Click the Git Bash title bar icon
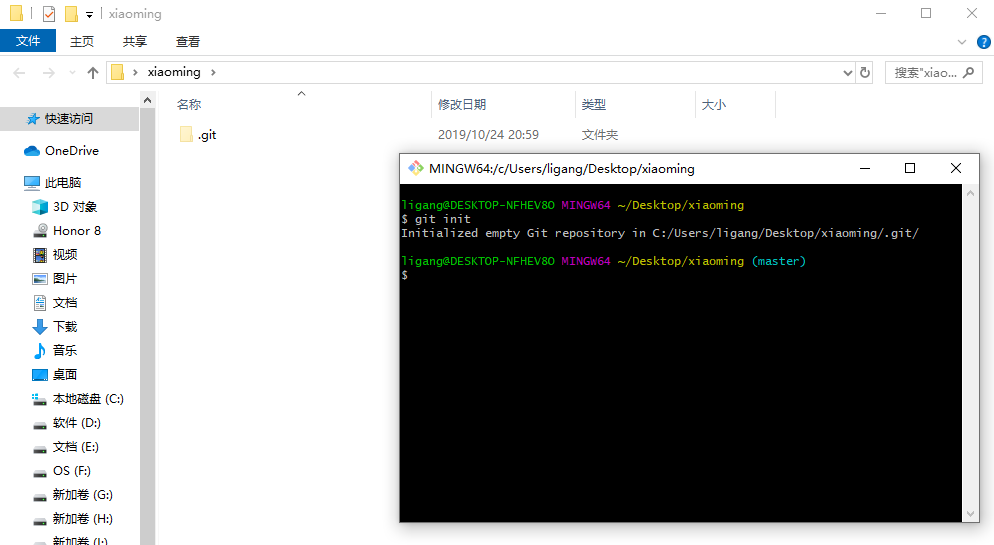994x545 pixels. [x=416, y=168]
